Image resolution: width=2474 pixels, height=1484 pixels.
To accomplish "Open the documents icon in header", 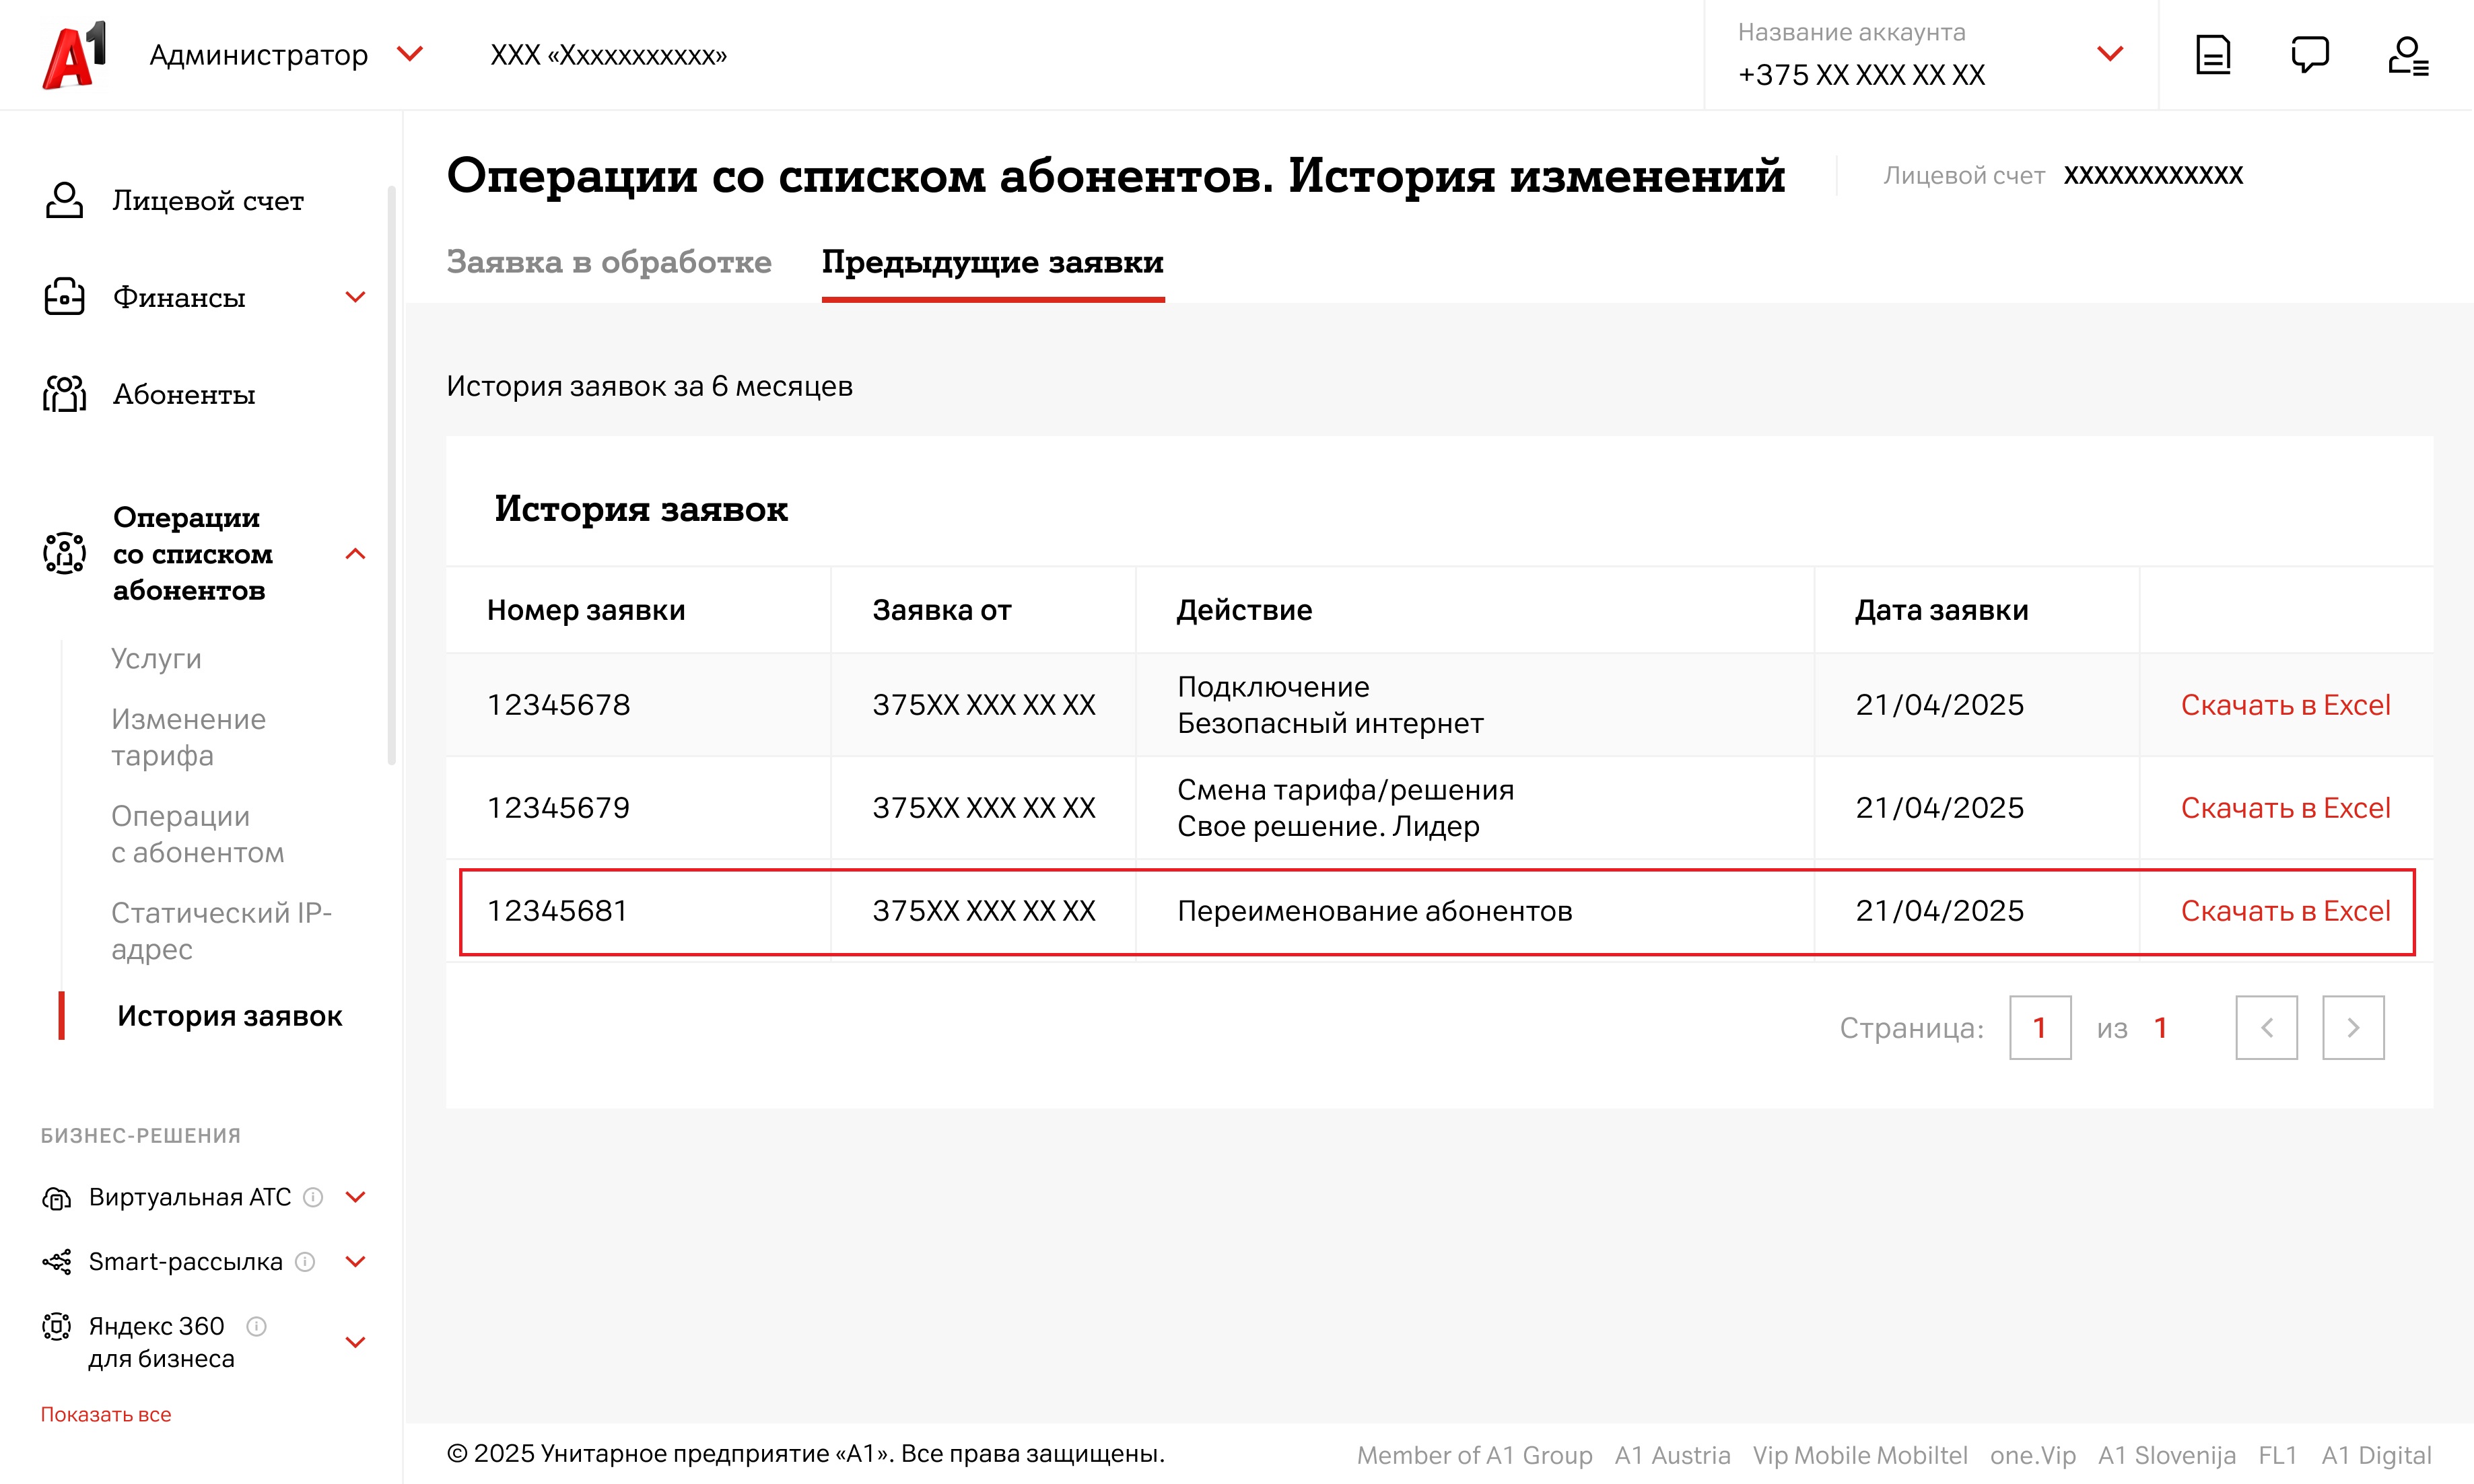I will point(2212,55).
